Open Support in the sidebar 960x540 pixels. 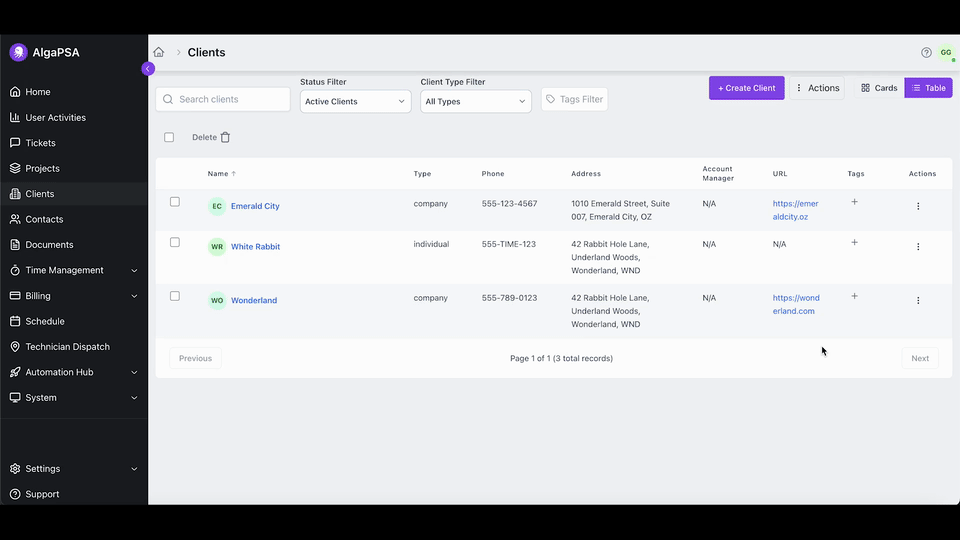(73, 494)
